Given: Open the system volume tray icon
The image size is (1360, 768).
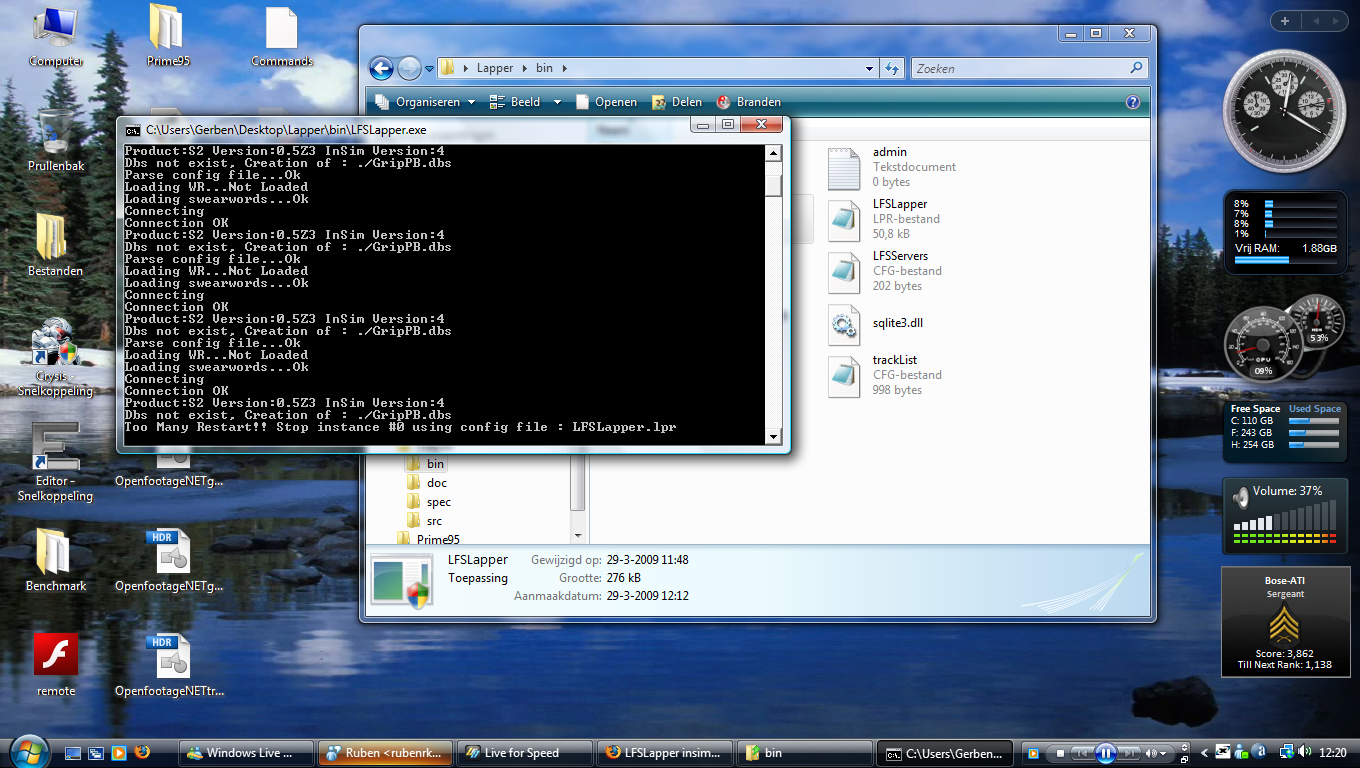Looking at the screenshot, I should [x=1306, y=753].
